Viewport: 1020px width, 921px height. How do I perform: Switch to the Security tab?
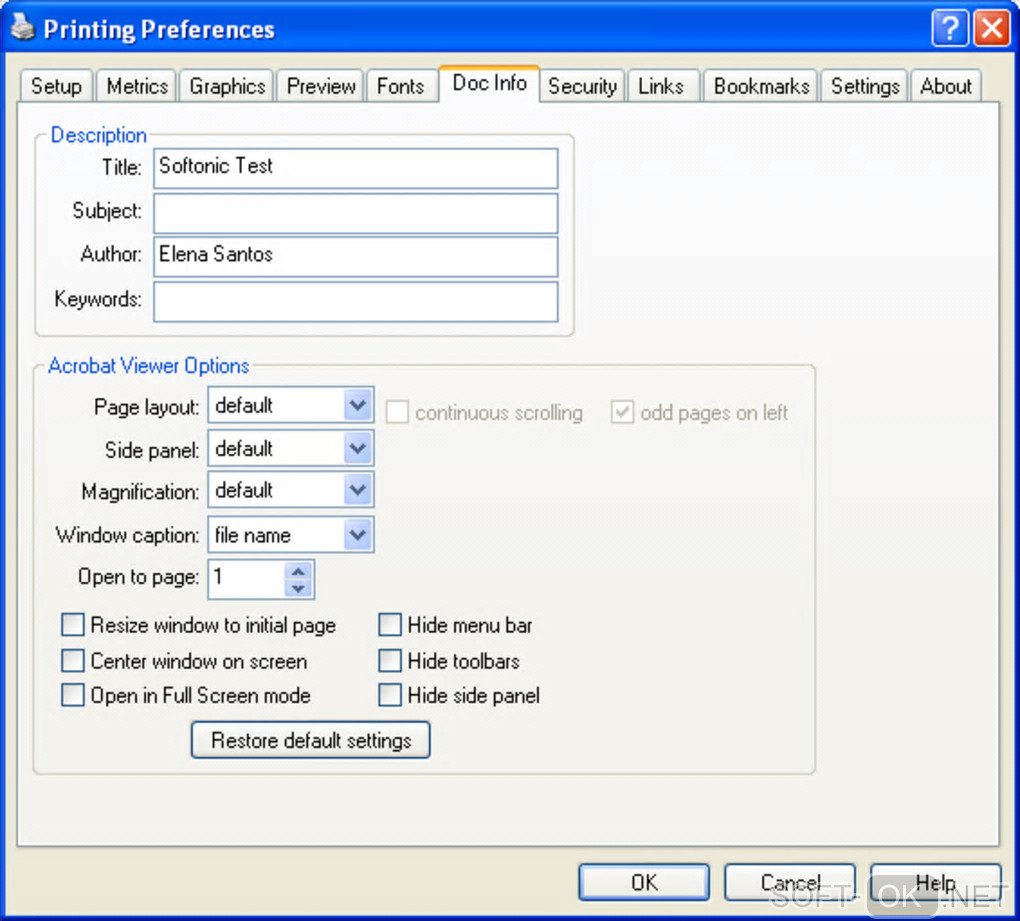click(x=582, y=86)
